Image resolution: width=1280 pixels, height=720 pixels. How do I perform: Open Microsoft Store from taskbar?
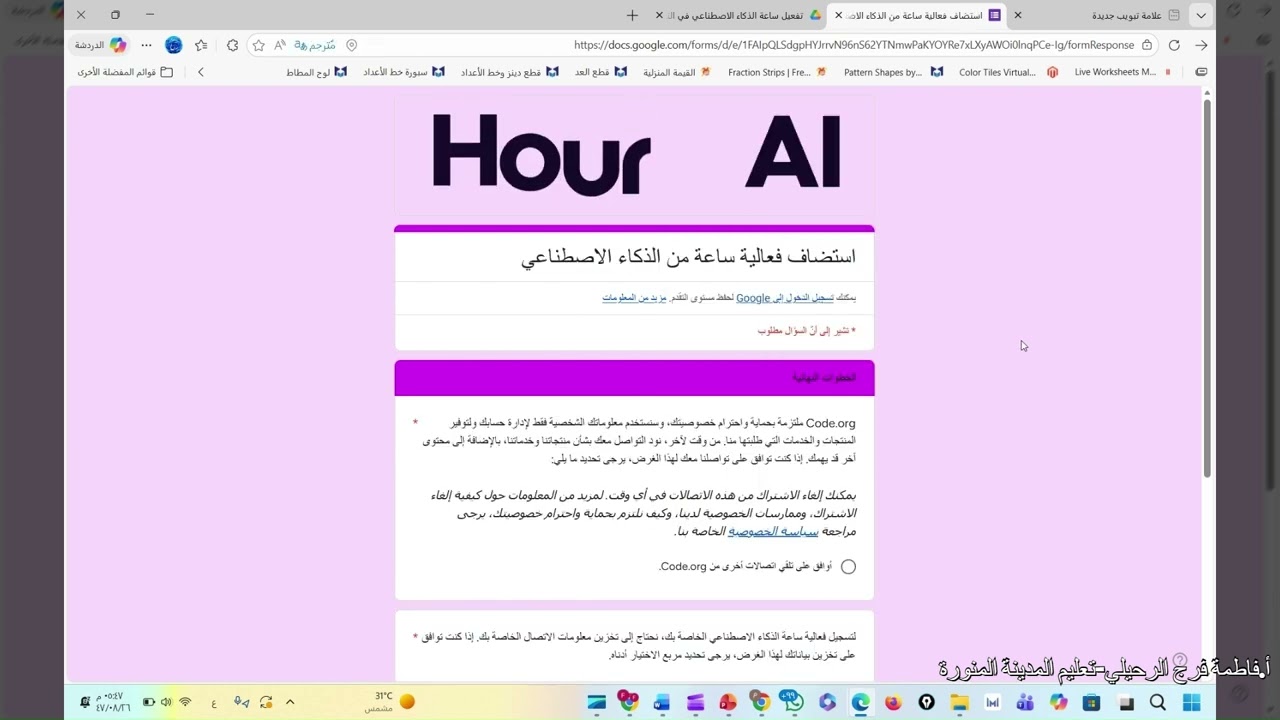point(1091,703)
